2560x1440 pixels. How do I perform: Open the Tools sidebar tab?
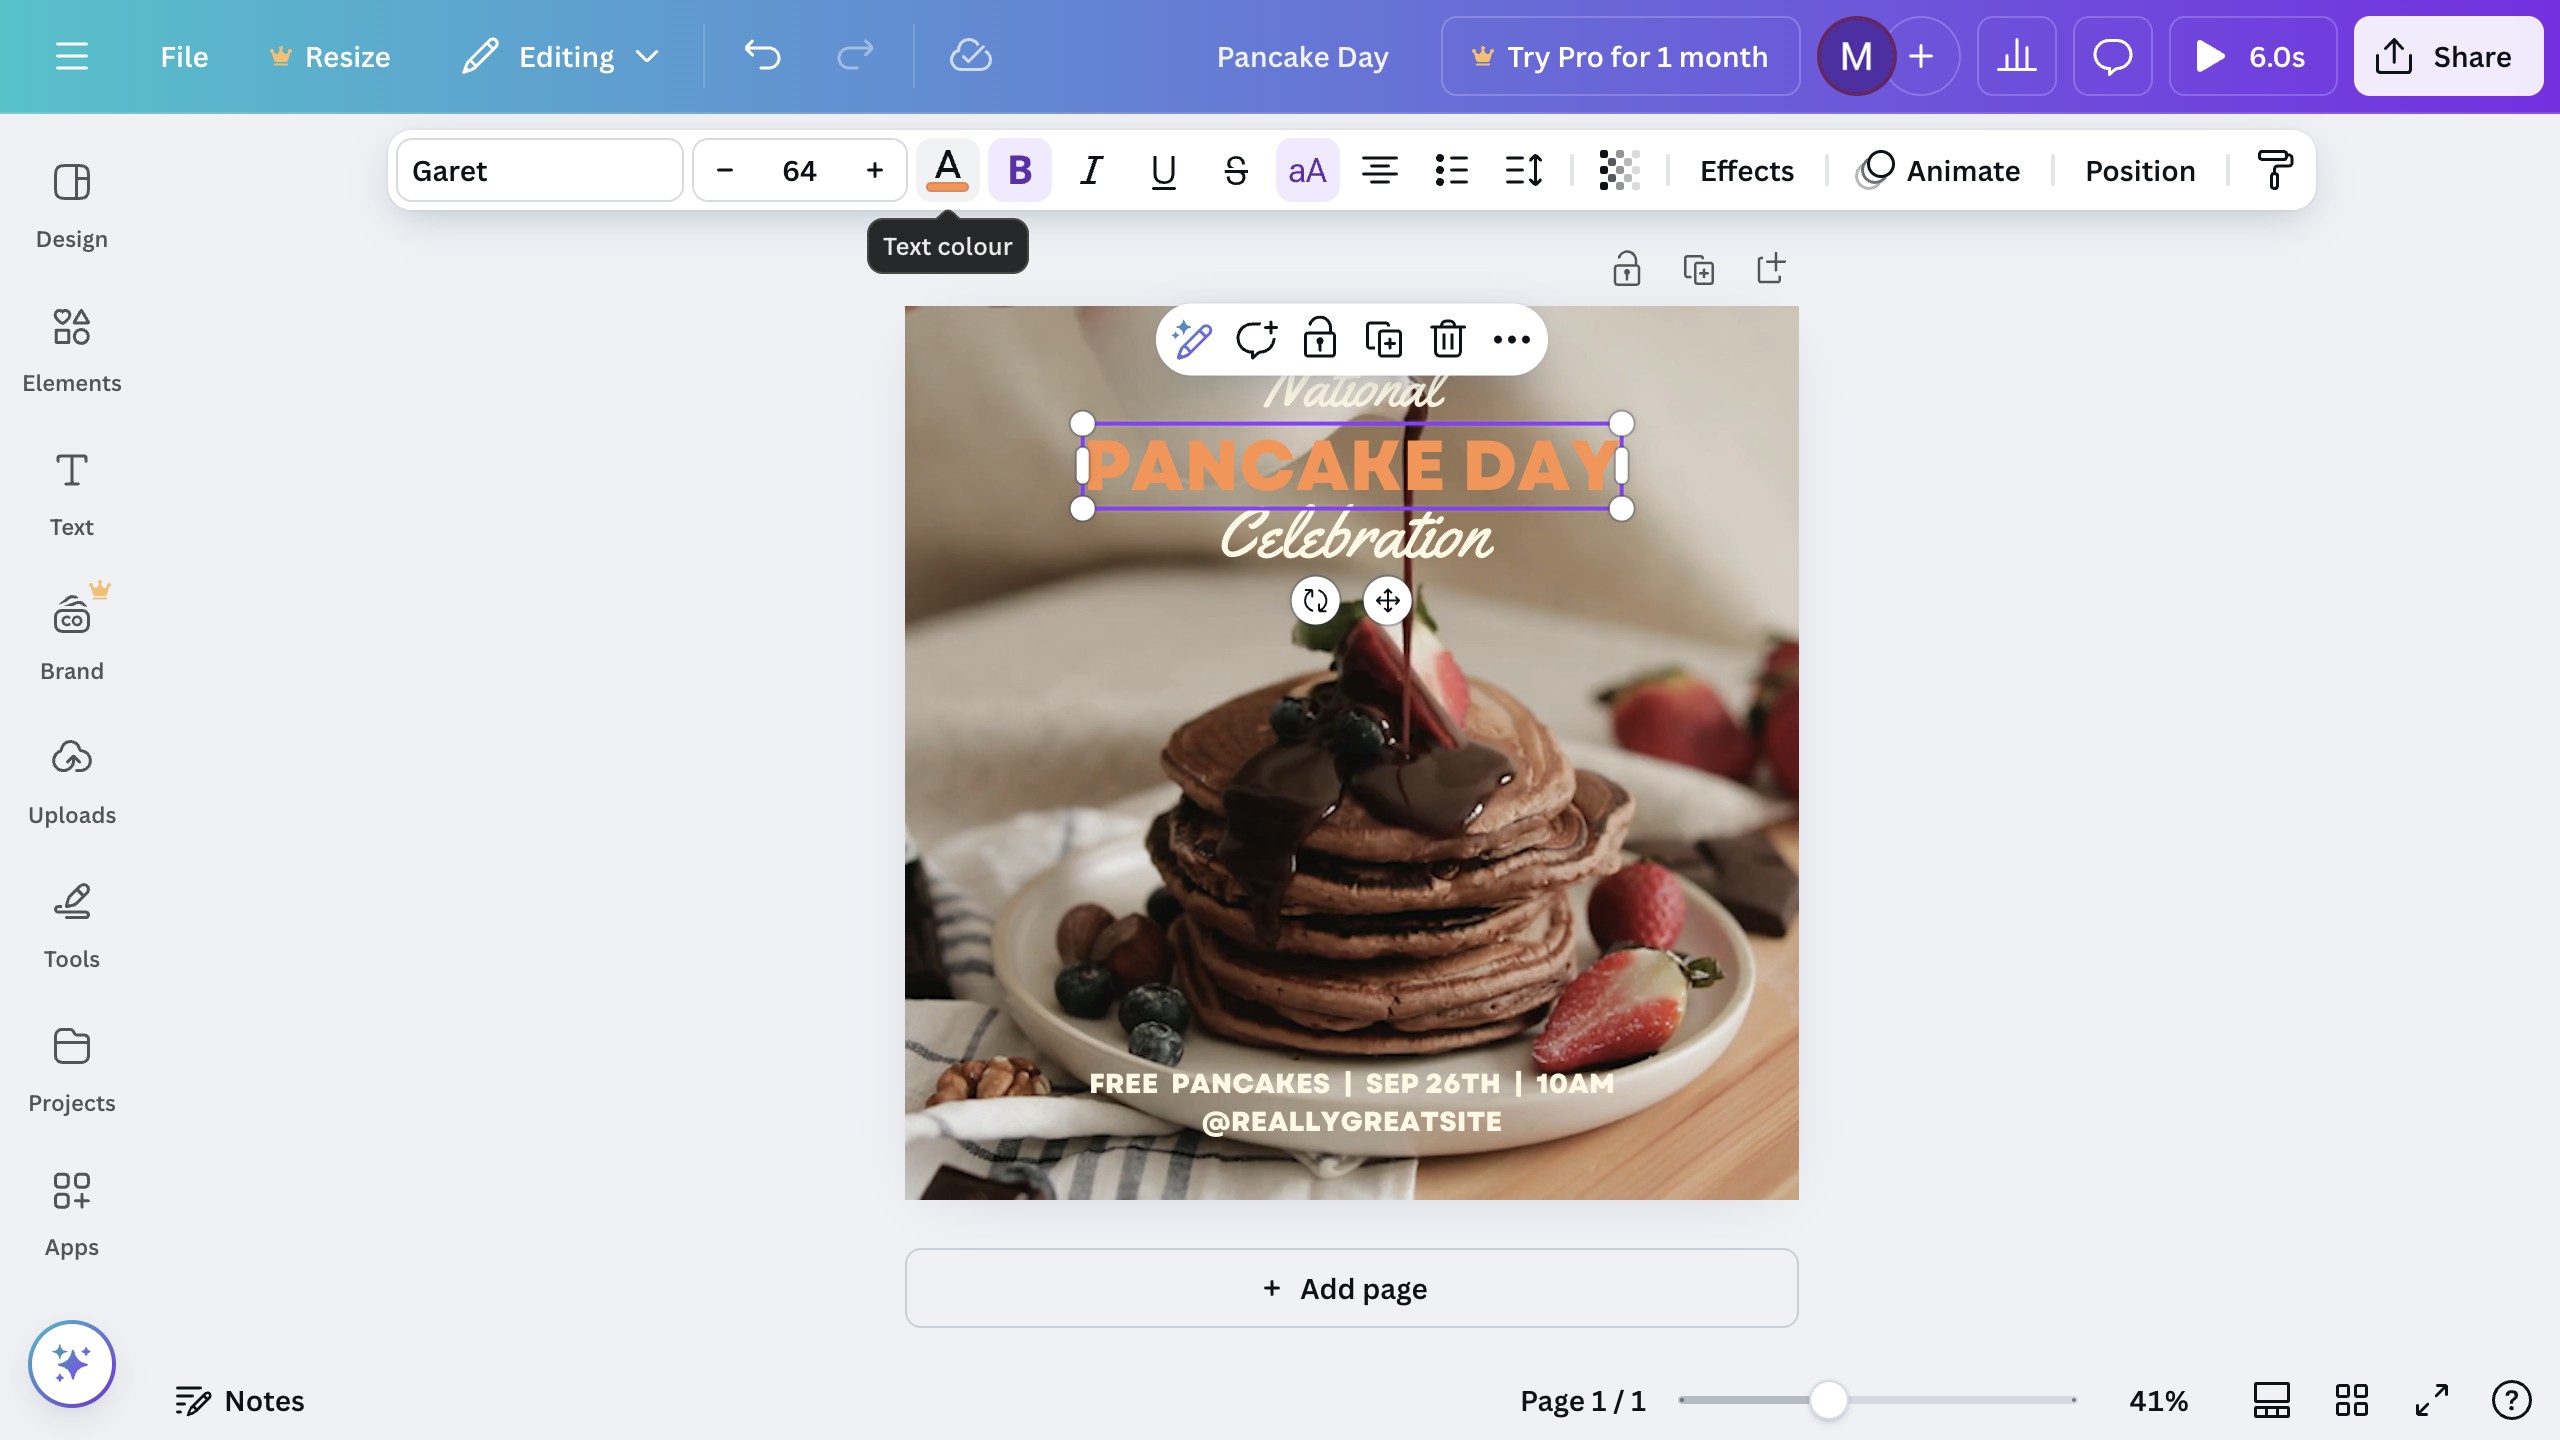click(x=71, y=927)
